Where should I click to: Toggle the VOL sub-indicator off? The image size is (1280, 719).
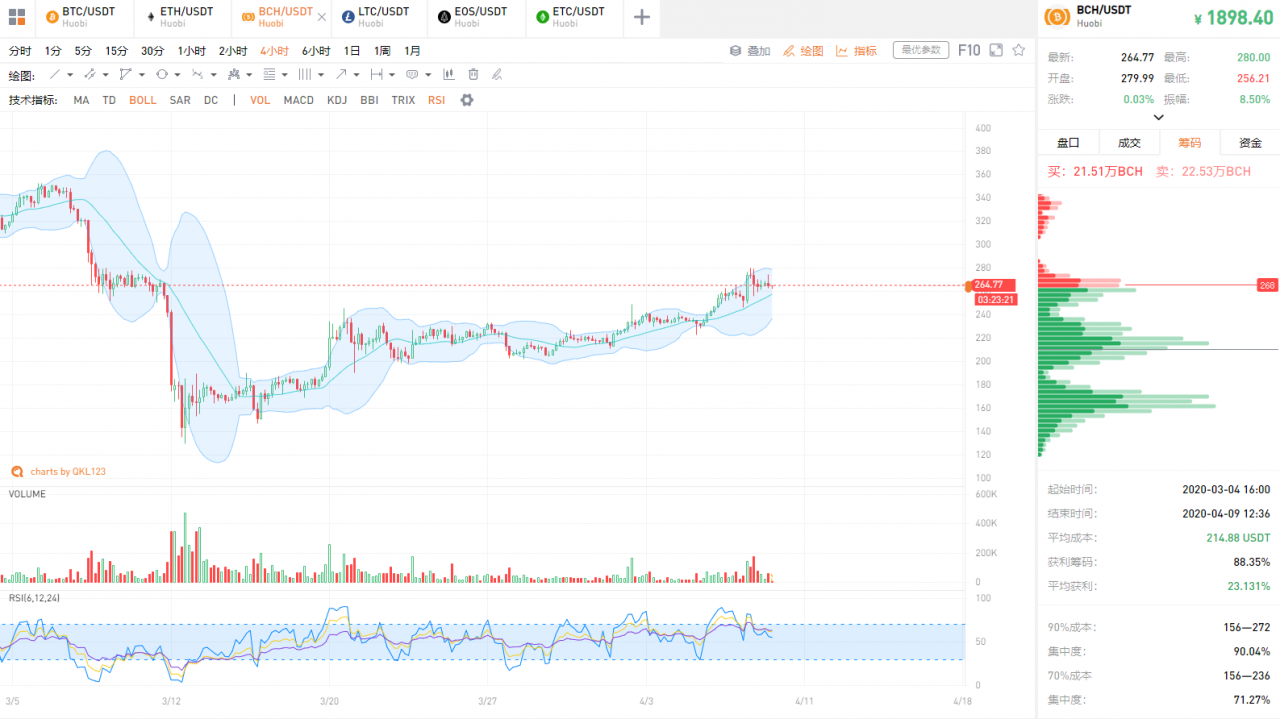[x=260, y=100]
